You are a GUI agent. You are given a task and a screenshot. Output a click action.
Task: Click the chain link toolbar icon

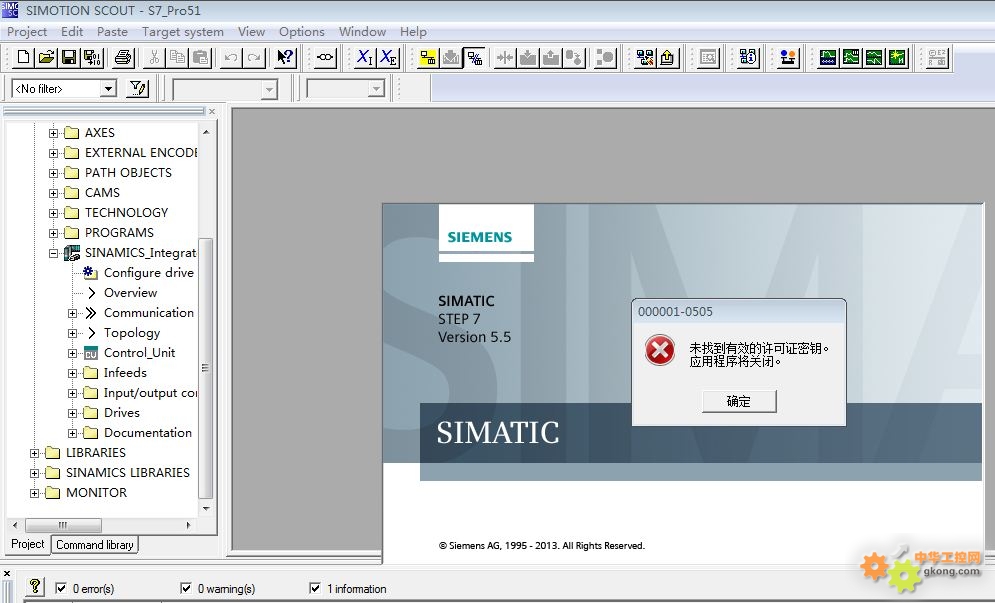pos(325,58)
